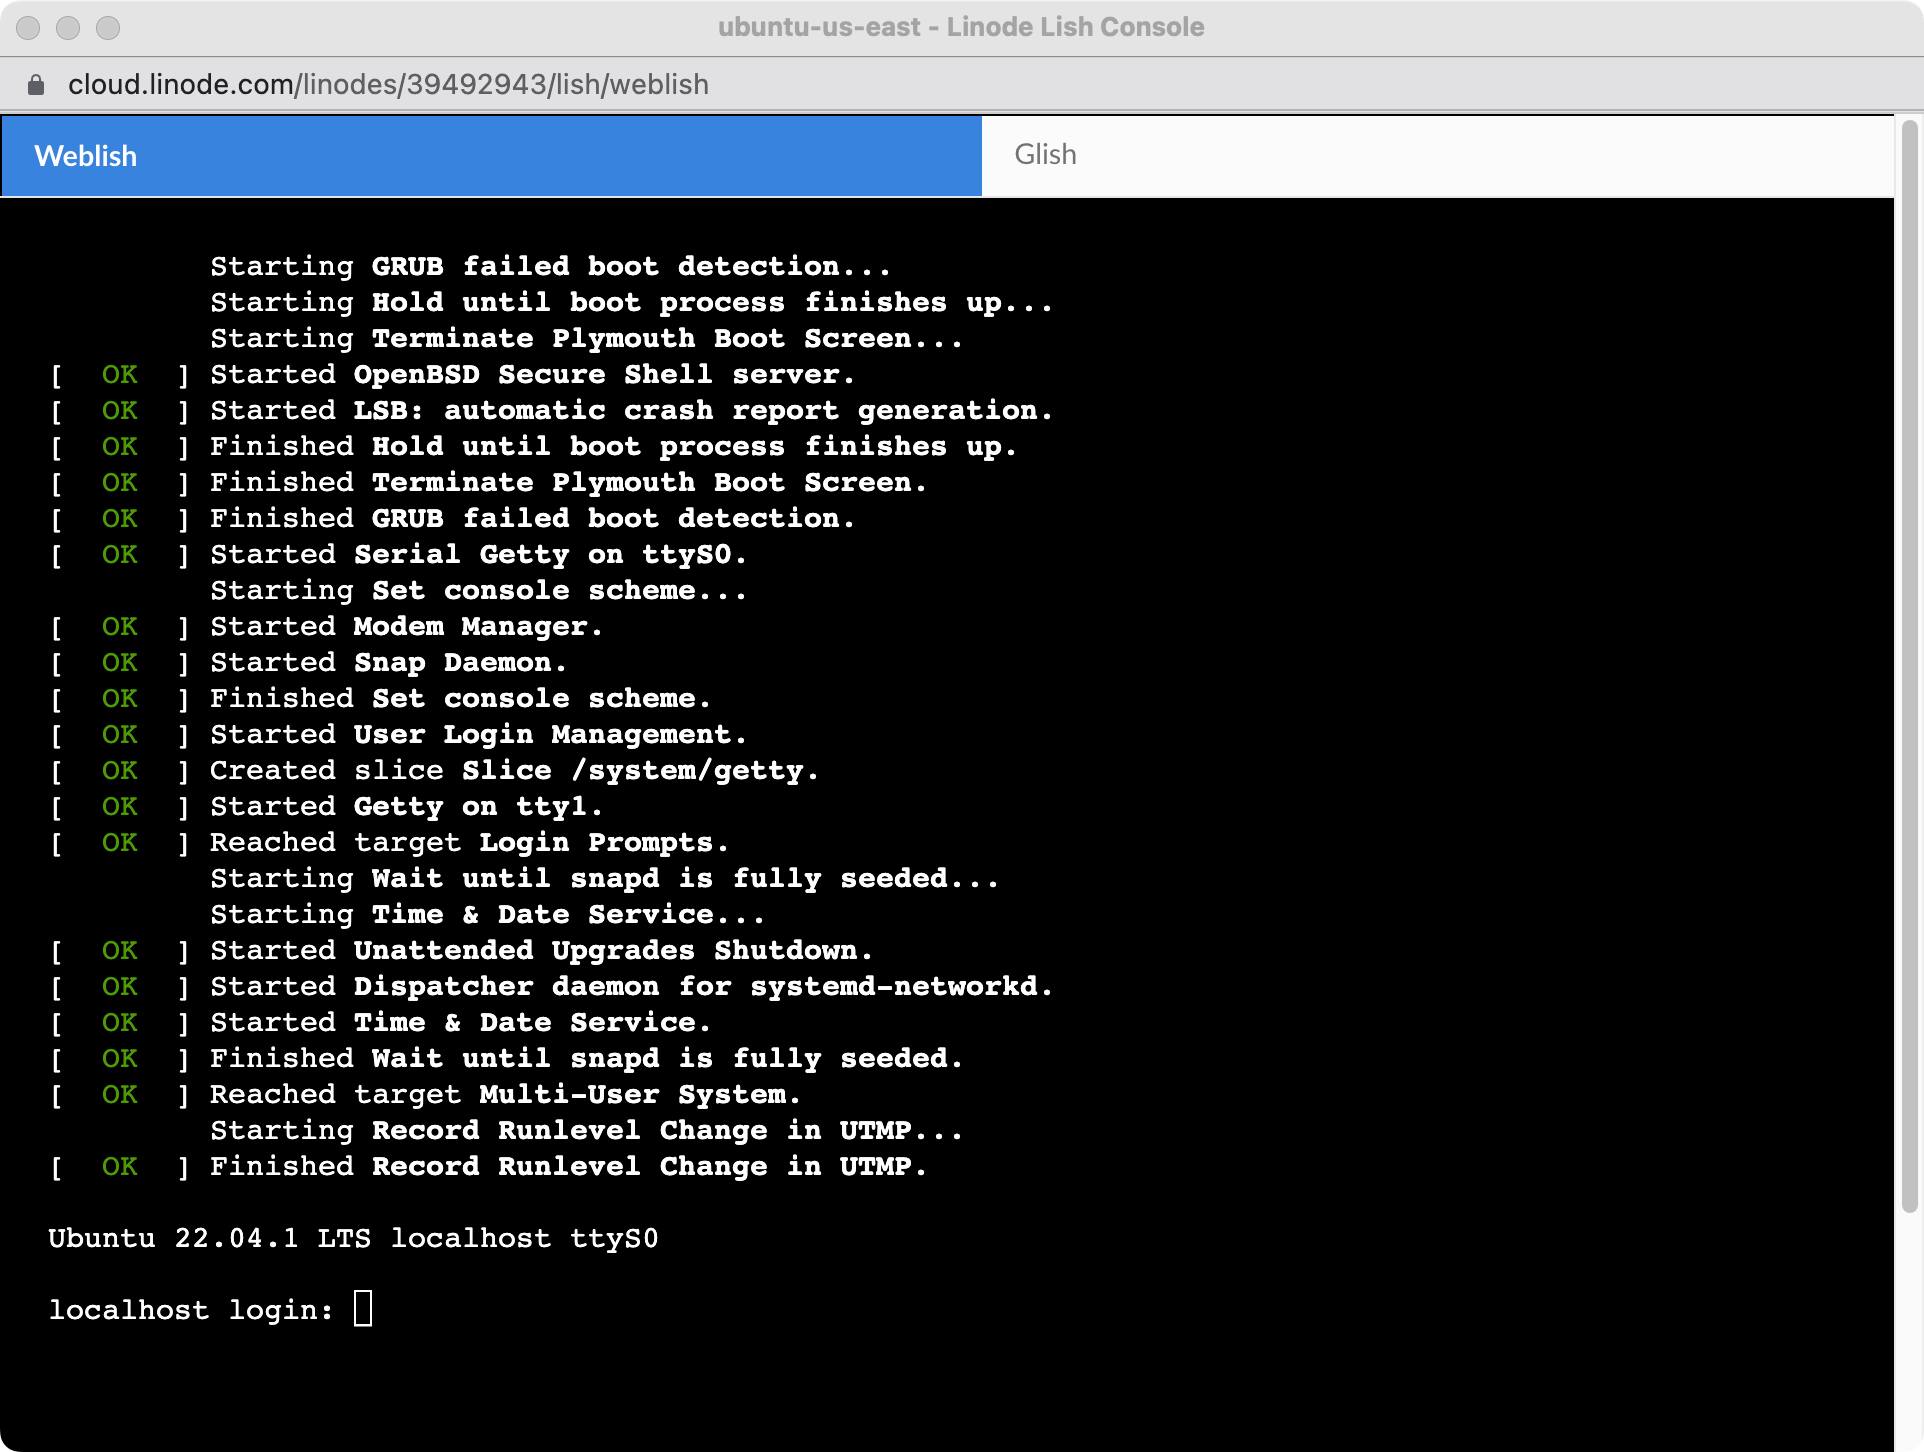This screenshot has height=1452, width=1924.
Task: Click the 'Reached target Login Prompts' entry
Action: [x=468, y=842]
